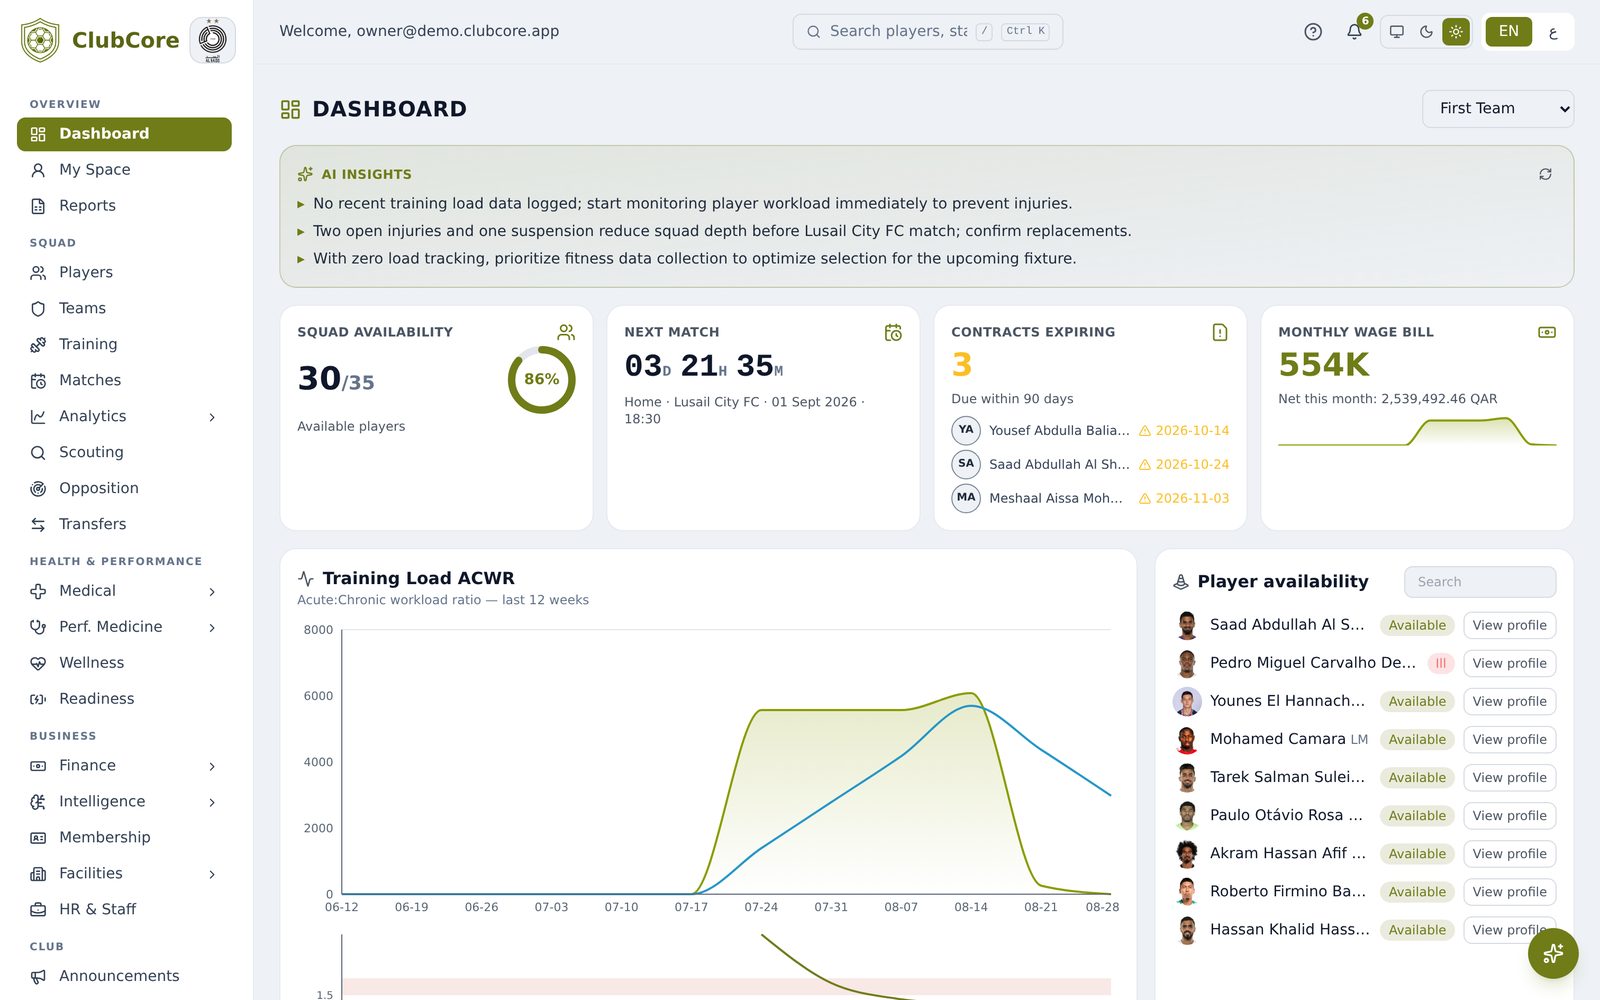The image size is (1600, 1000).
Task: Switch to system display theme
Action: pyautogui.click(x=1397, y=32)
